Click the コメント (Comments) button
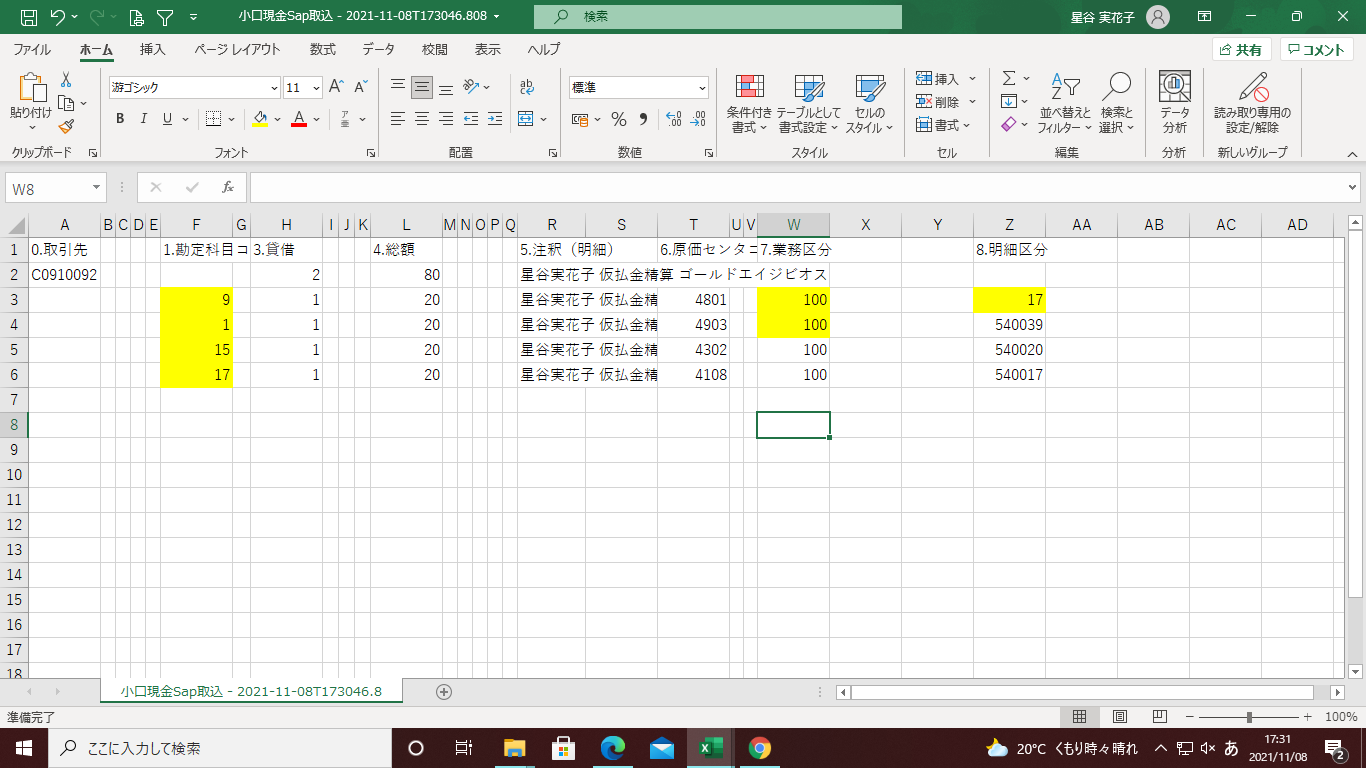 [x=1317, y=49]
